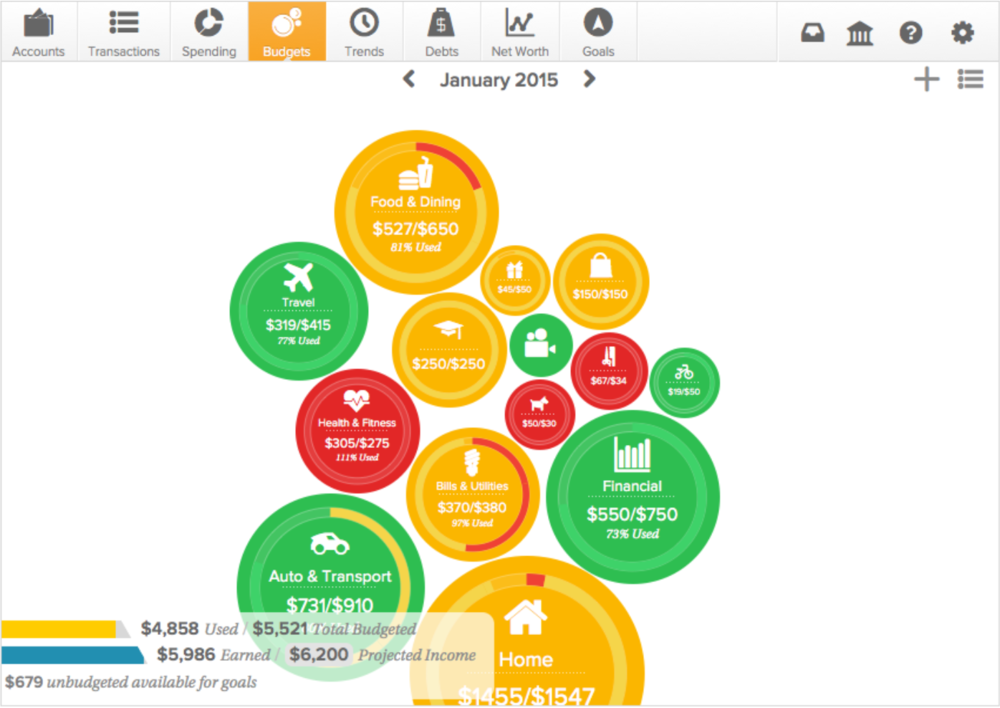Click the January 2015 month label
This screenshot has height=708, width=1000.
point(499,80)
